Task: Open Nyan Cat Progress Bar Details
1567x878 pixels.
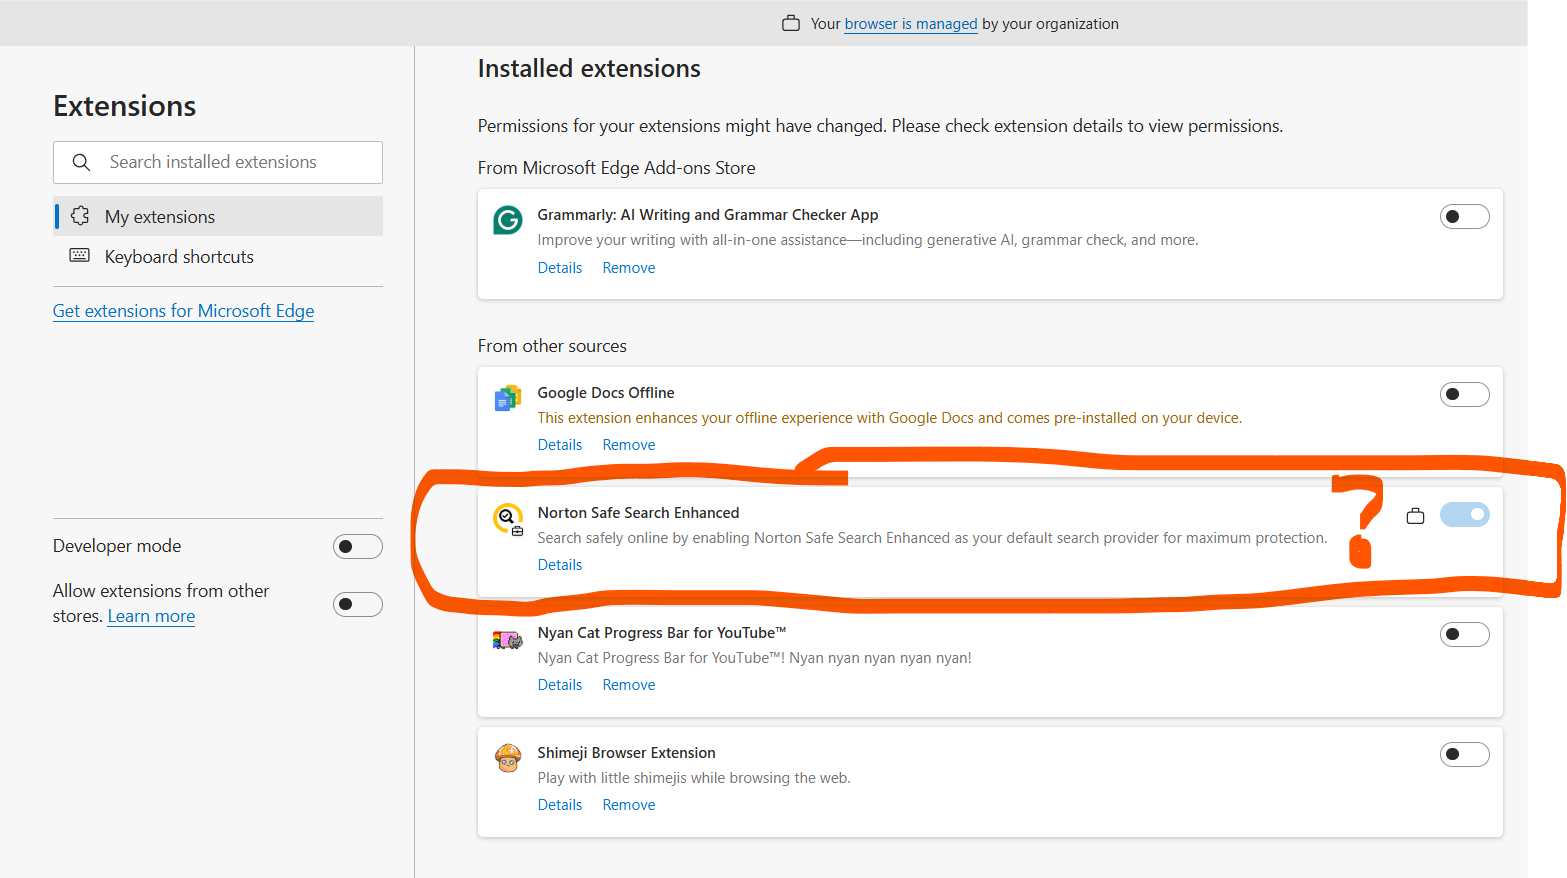Action: click(x=560, y=685)
